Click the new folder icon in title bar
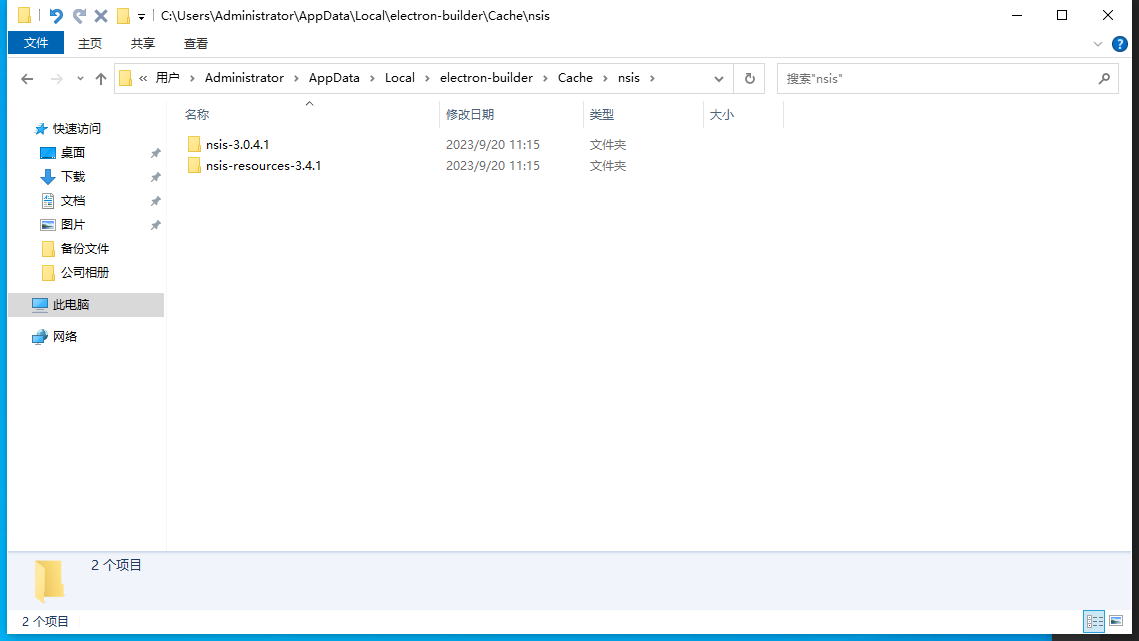1139x641 pixels. click(123, 16)
